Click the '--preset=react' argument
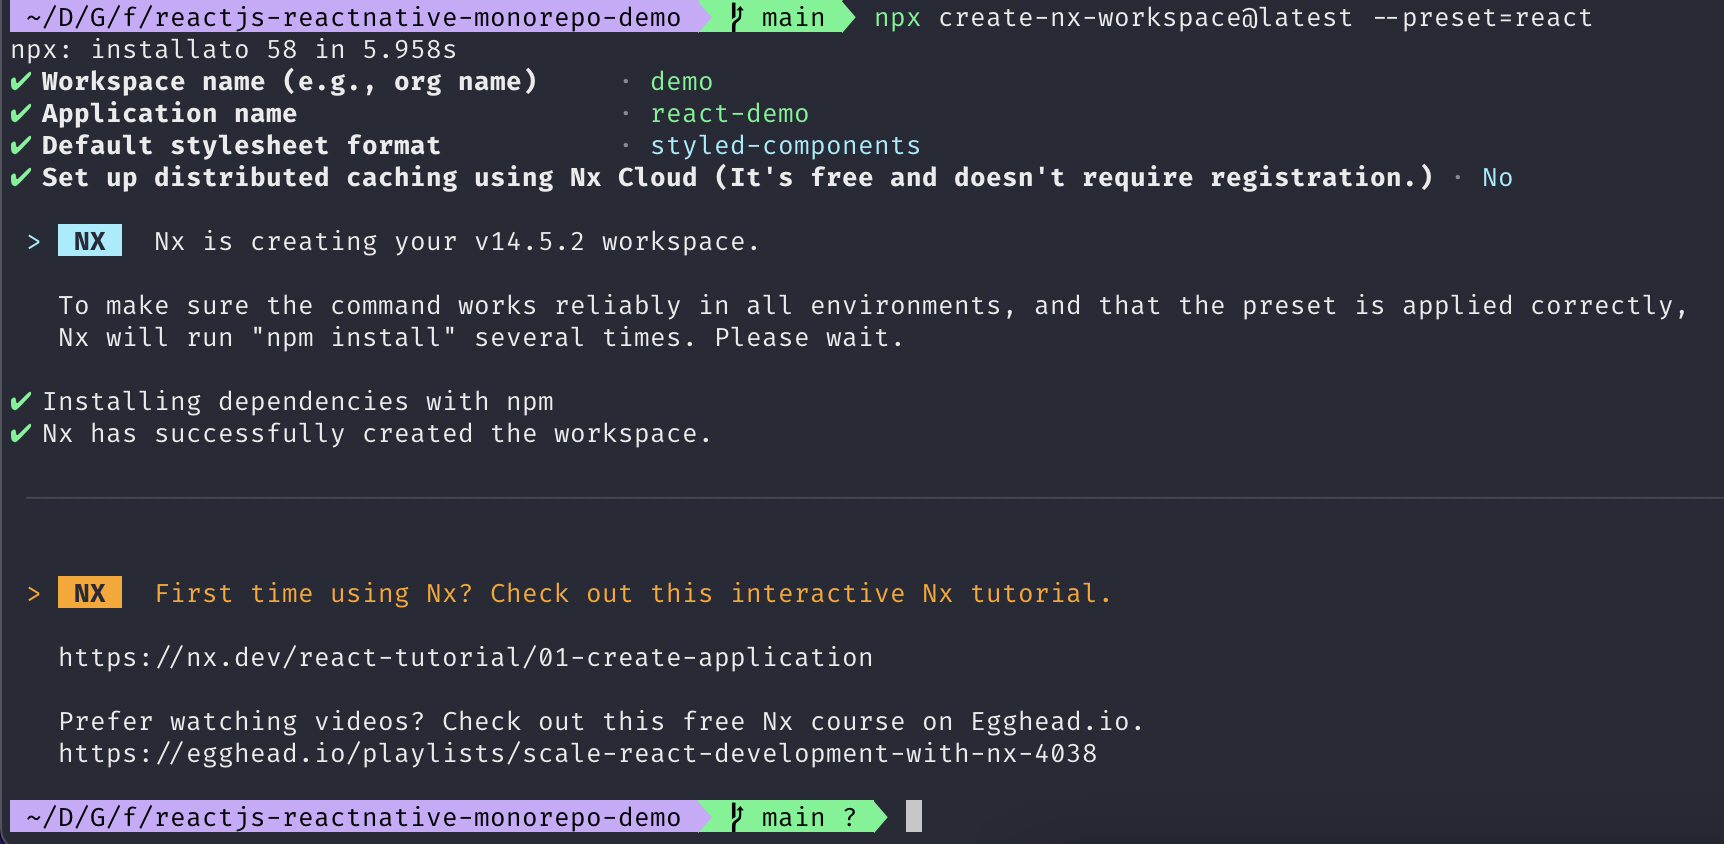 (1482, 17)
